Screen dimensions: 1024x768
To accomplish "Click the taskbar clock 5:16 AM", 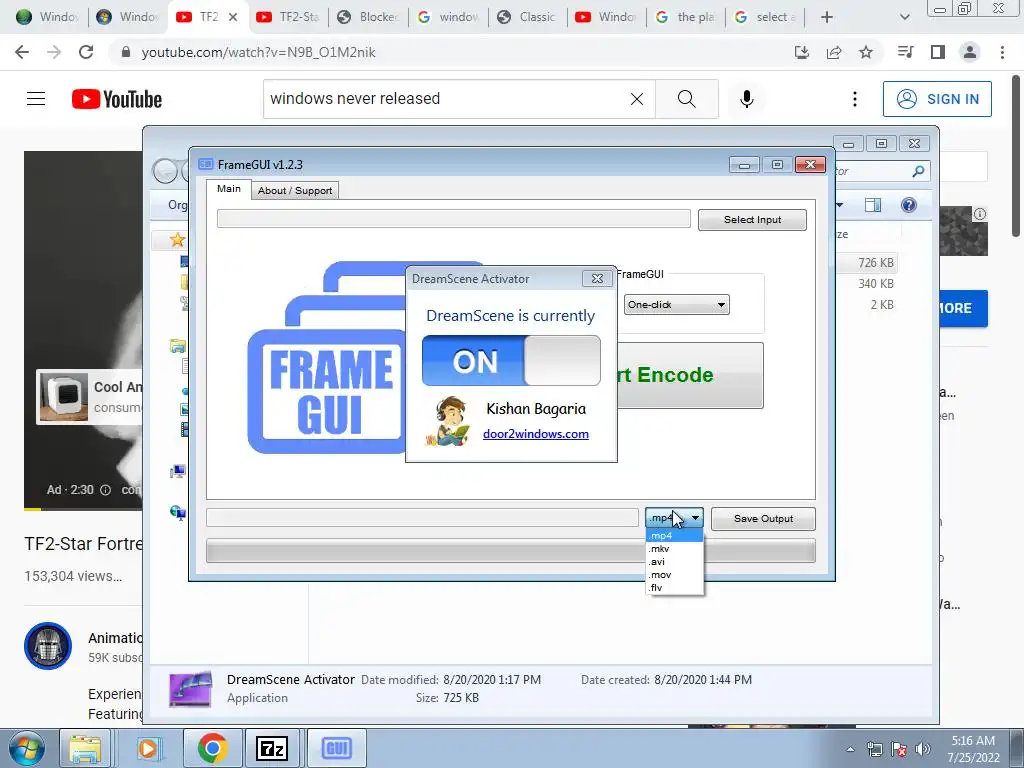I will (973, 749).
